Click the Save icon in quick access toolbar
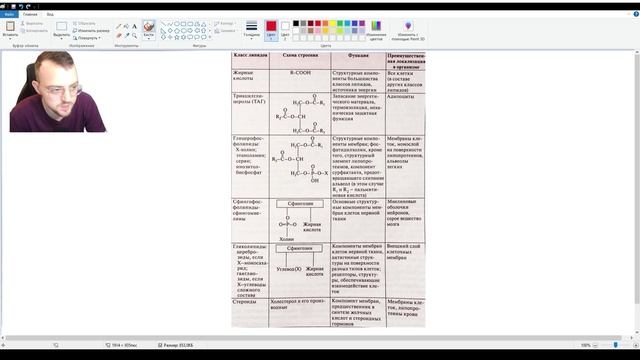This screenshot has height=360, width=640. point(13,7)
